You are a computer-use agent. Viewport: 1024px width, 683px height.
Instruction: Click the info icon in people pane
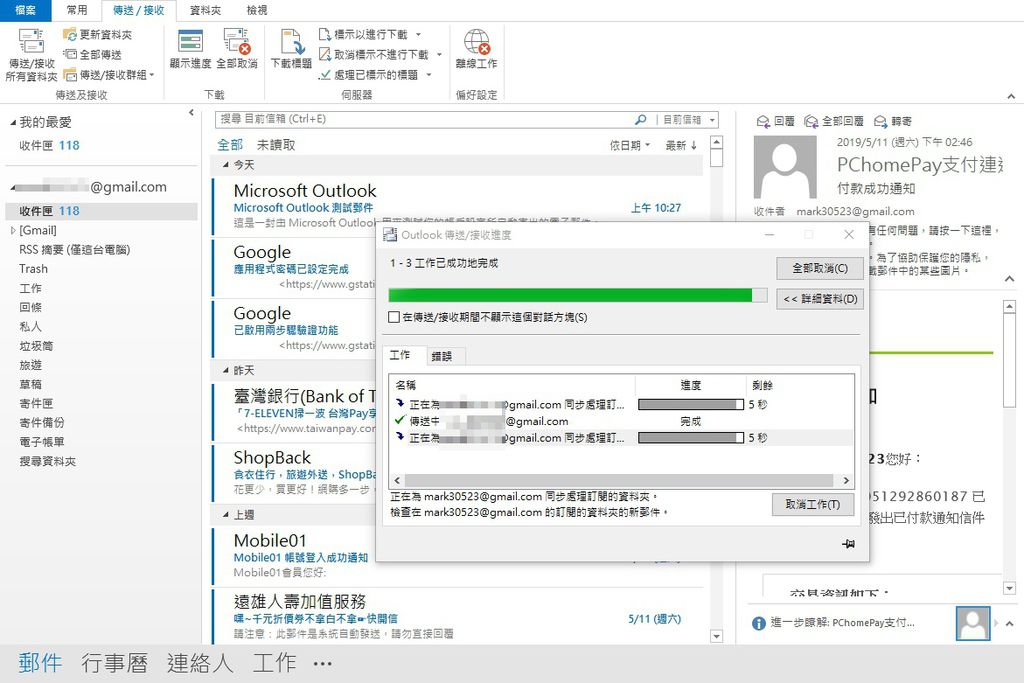pos(759,624)
